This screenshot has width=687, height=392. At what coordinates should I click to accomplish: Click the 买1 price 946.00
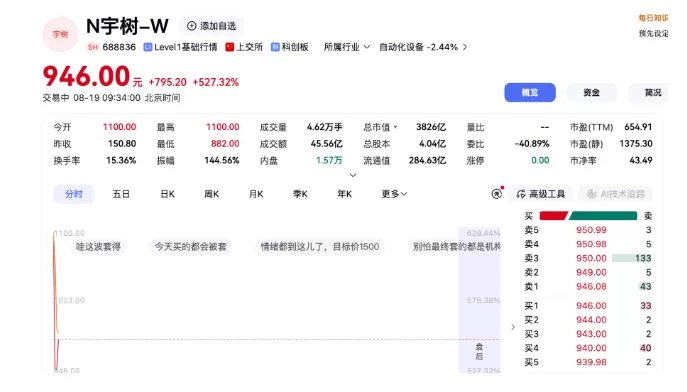[591, 306]
